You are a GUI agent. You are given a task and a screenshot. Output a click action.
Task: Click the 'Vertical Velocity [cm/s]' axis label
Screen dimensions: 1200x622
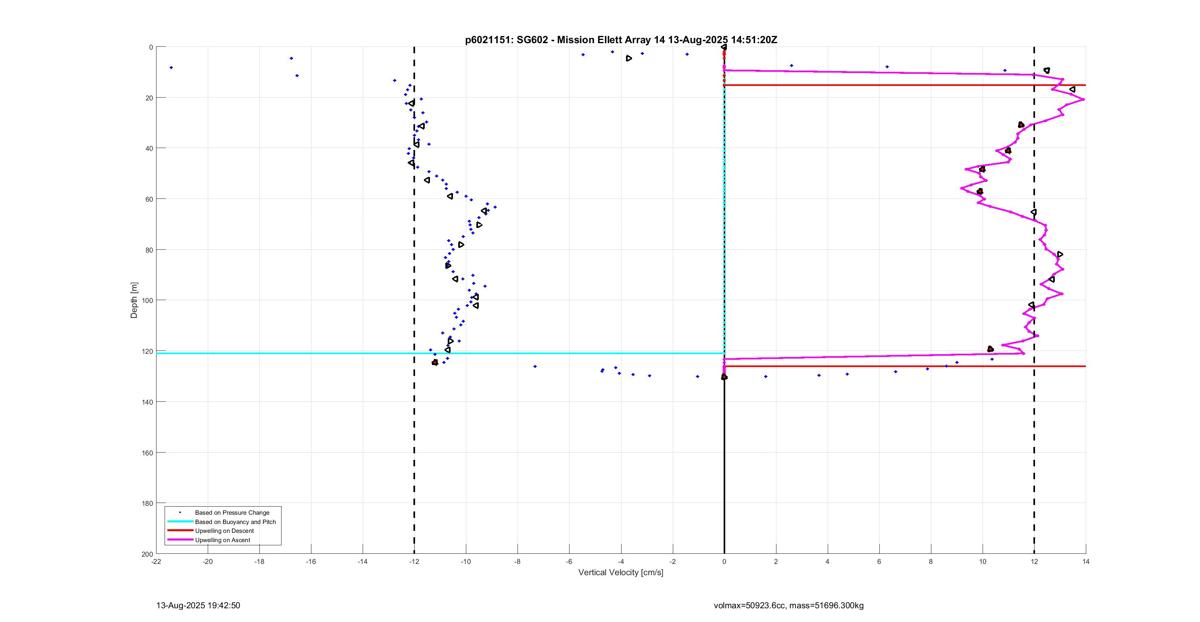tap(620, 572)
